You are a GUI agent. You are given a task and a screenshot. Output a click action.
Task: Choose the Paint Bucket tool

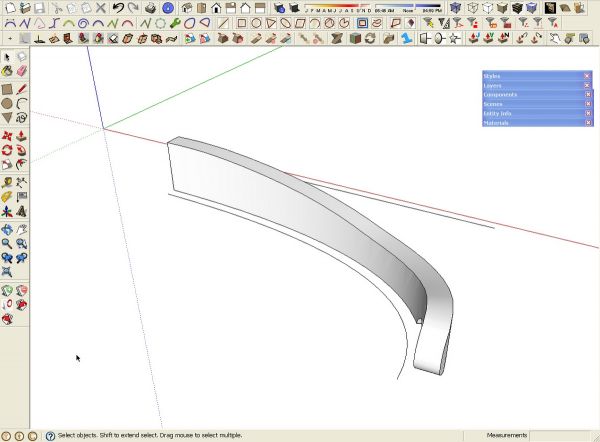click(x=7, y=71)
